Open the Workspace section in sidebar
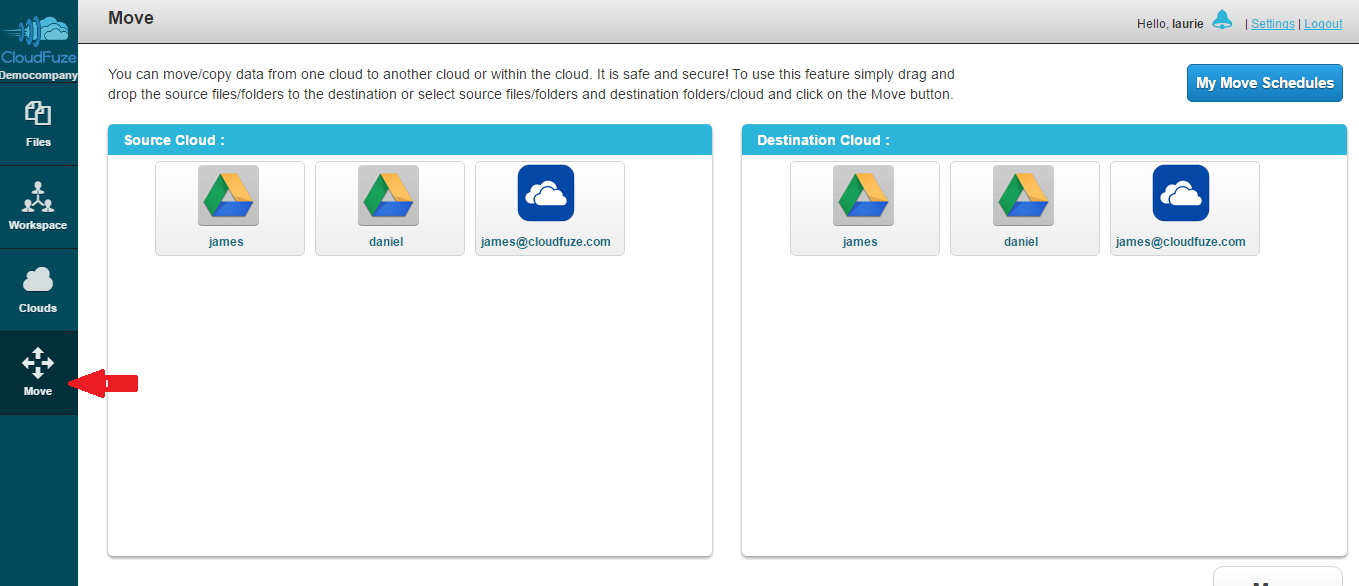 pos(38,207)
